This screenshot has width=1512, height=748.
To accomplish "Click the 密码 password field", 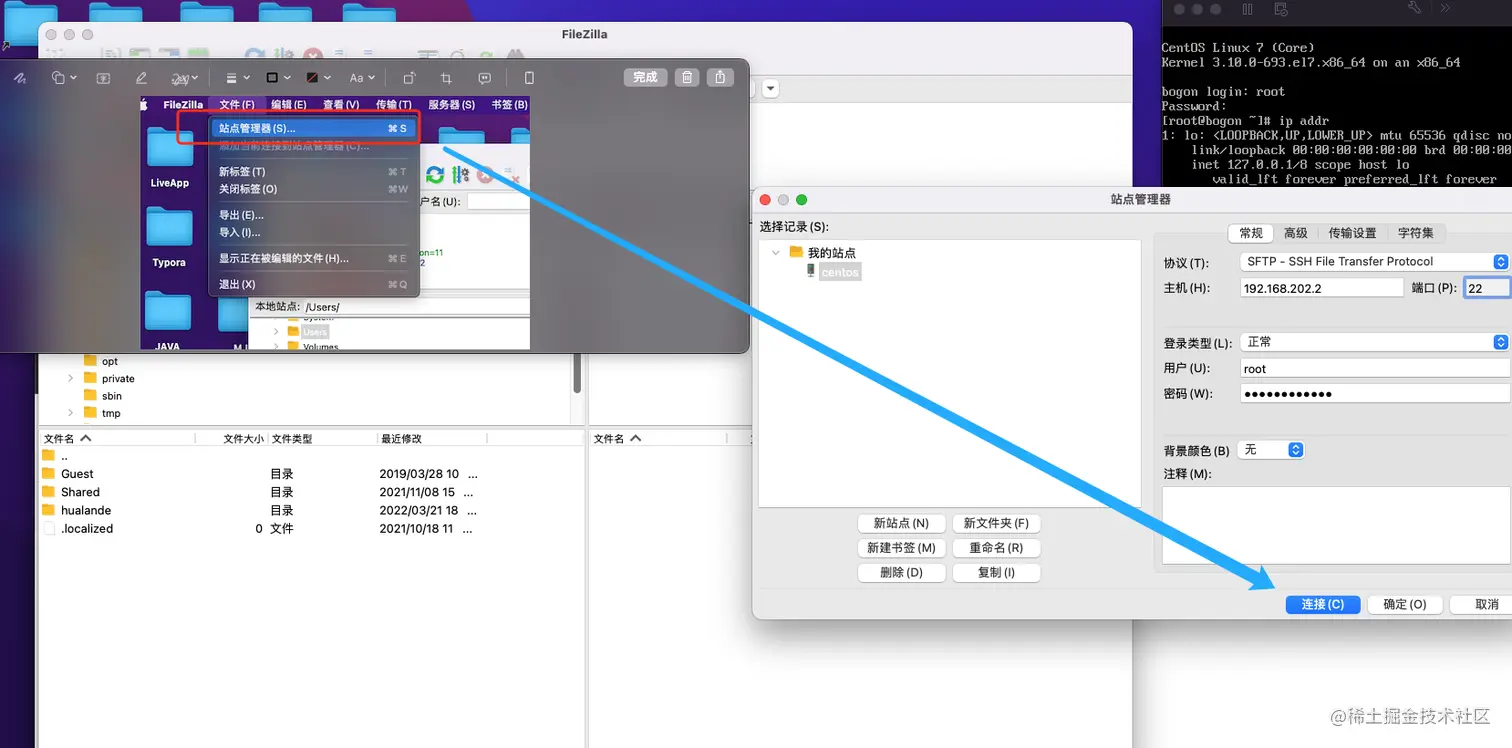I will click(1375, 394).
